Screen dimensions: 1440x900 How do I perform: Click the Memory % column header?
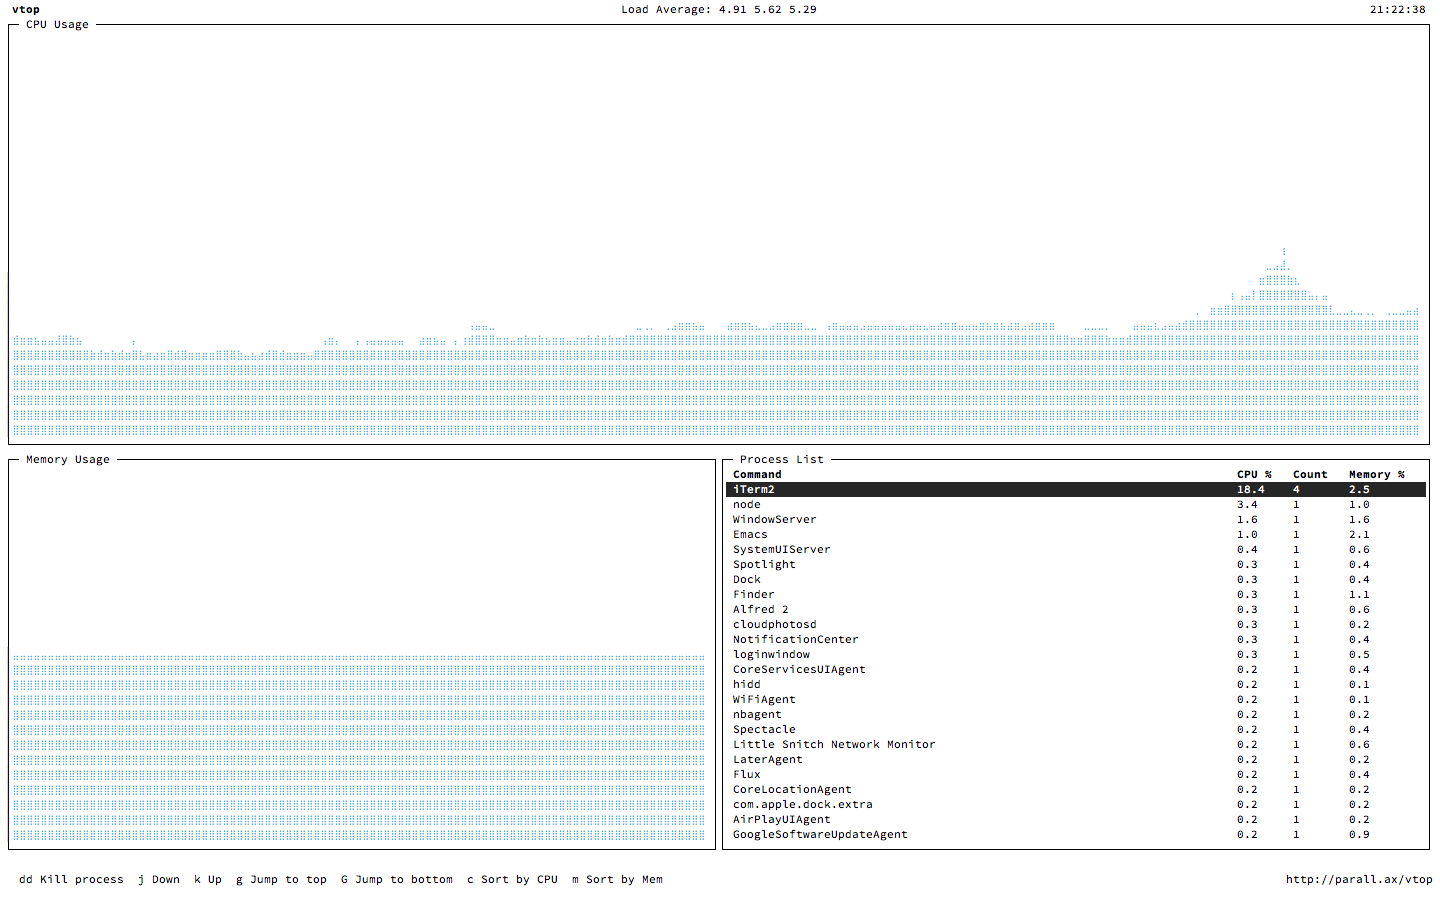(x=1376, y=475)
